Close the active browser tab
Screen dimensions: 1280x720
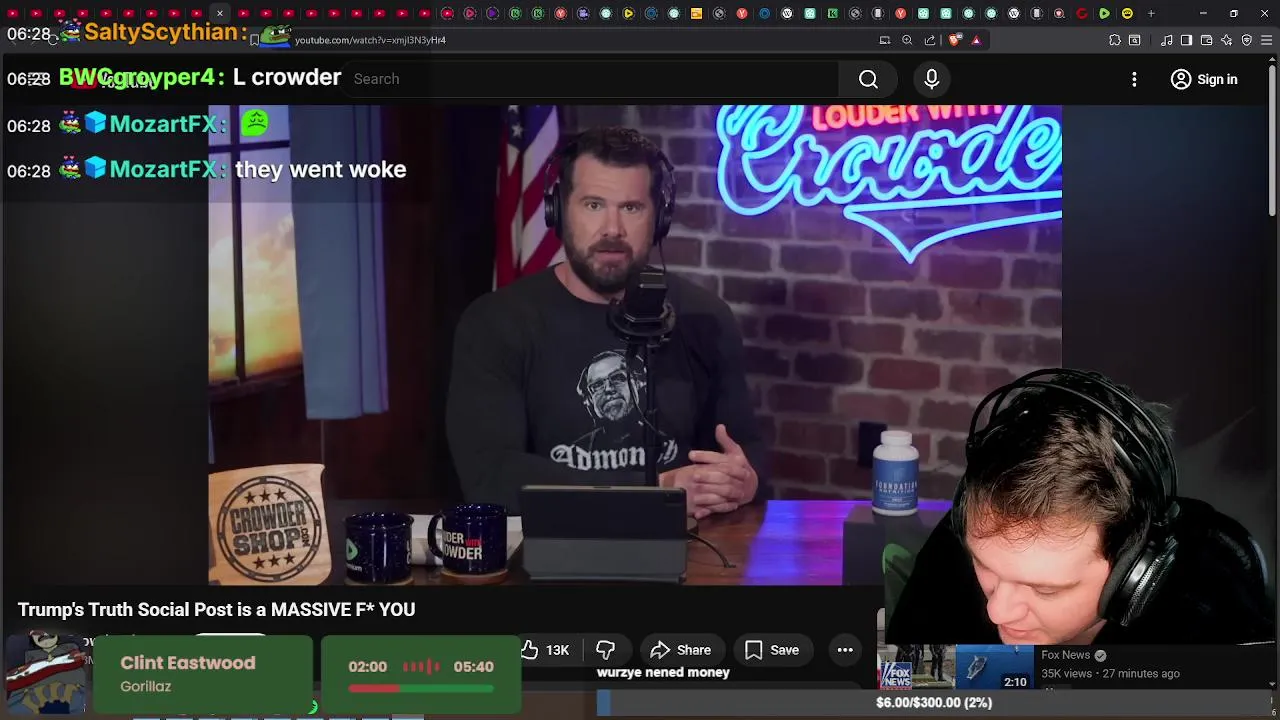click(x=220, y=14)
